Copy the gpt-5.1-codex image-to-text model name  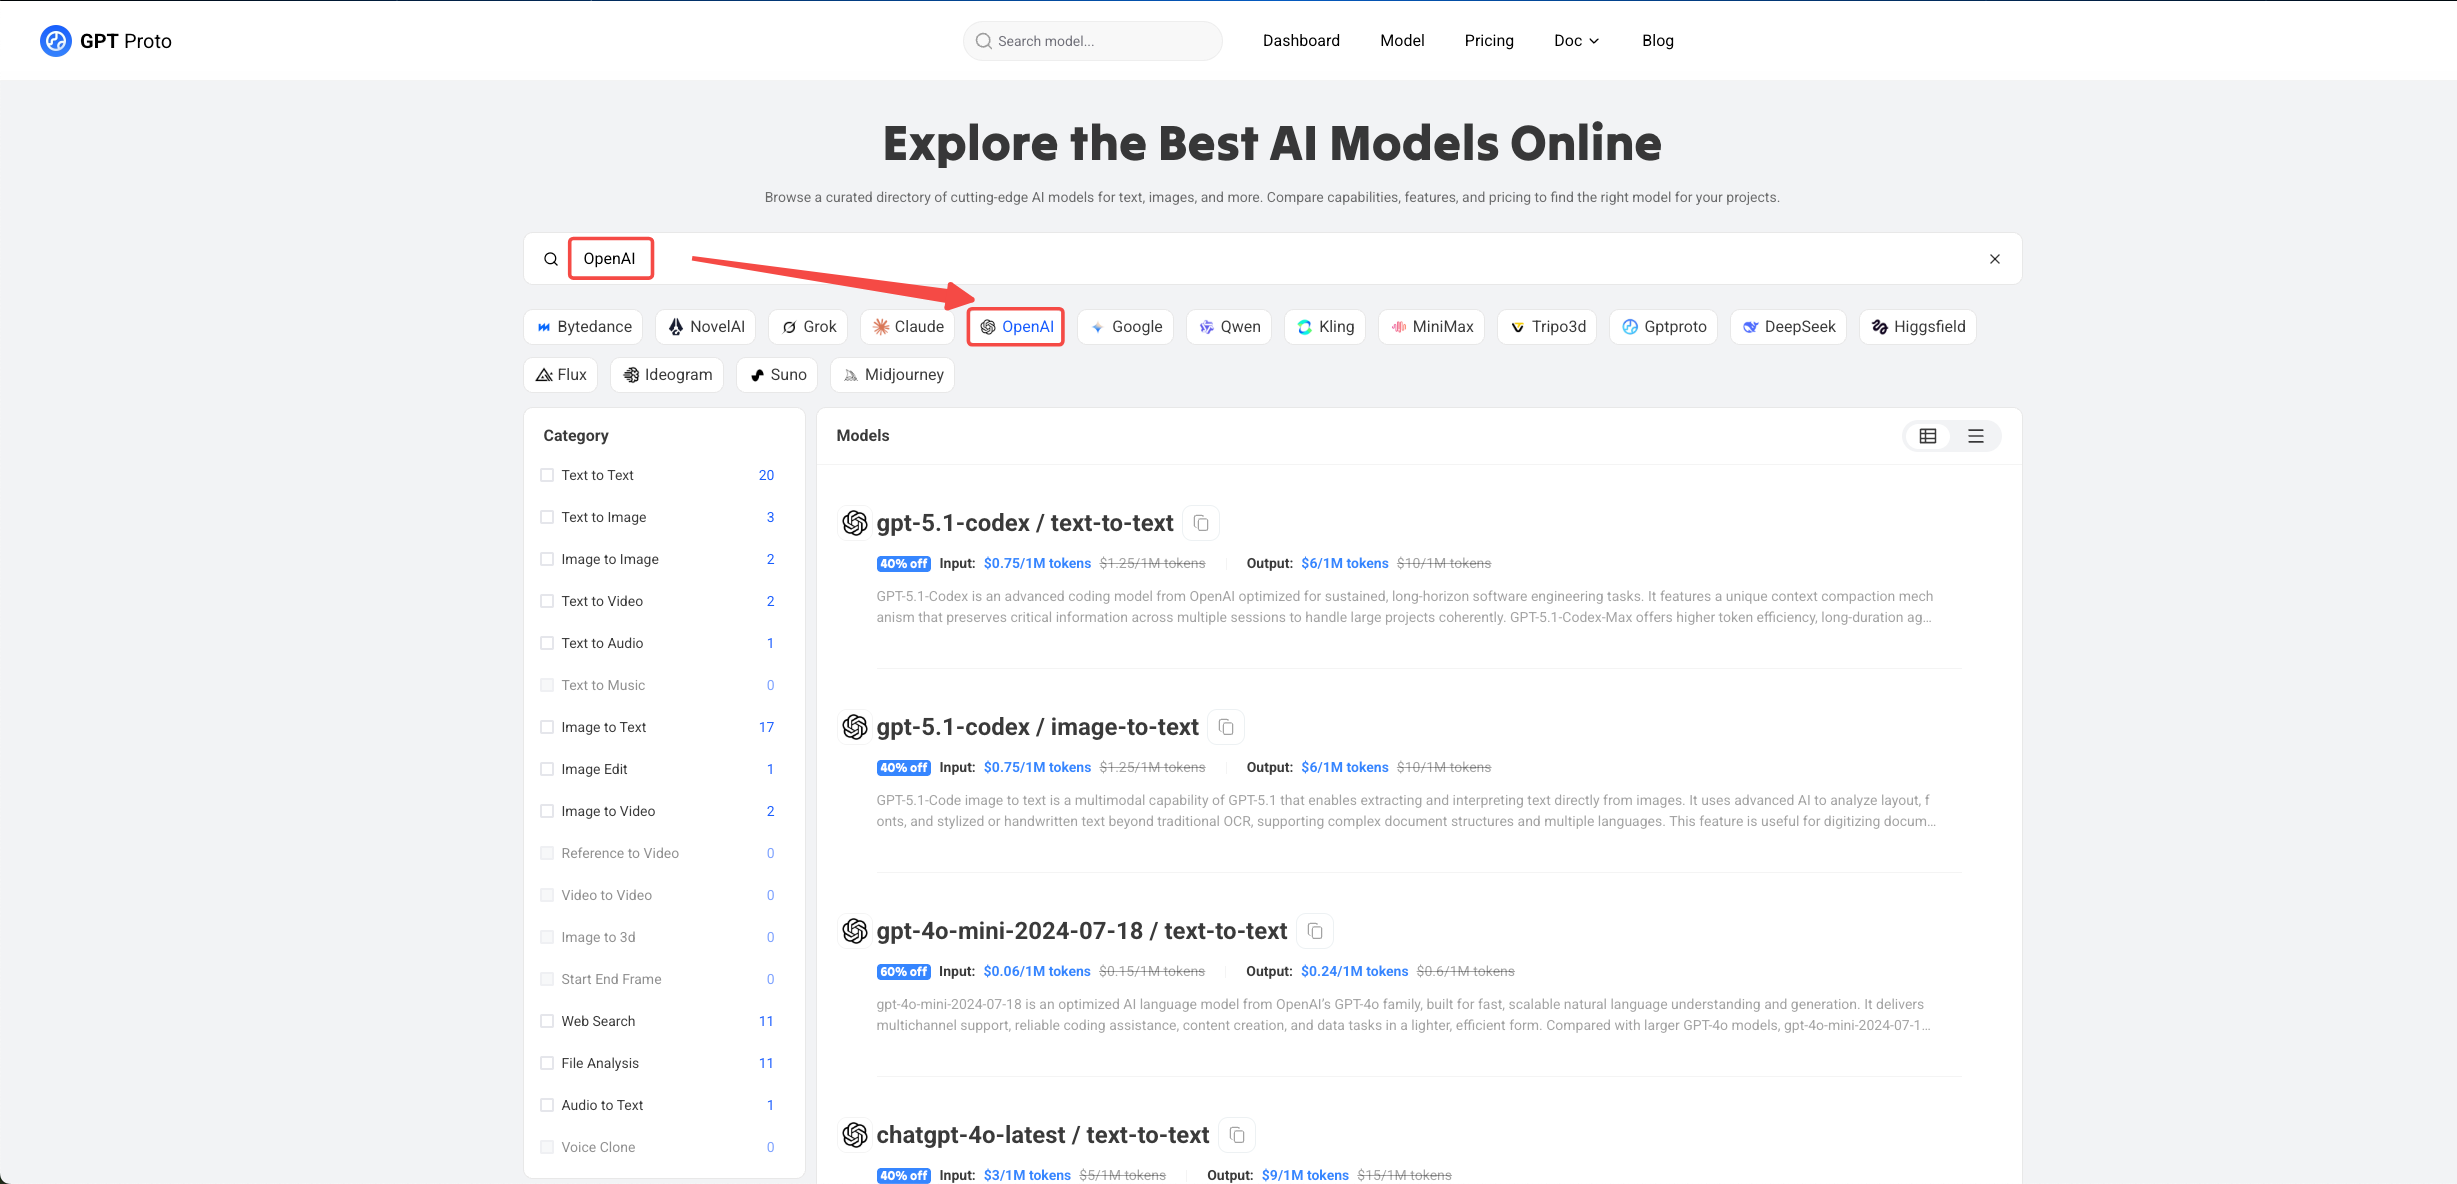[x=1226, y=727]
